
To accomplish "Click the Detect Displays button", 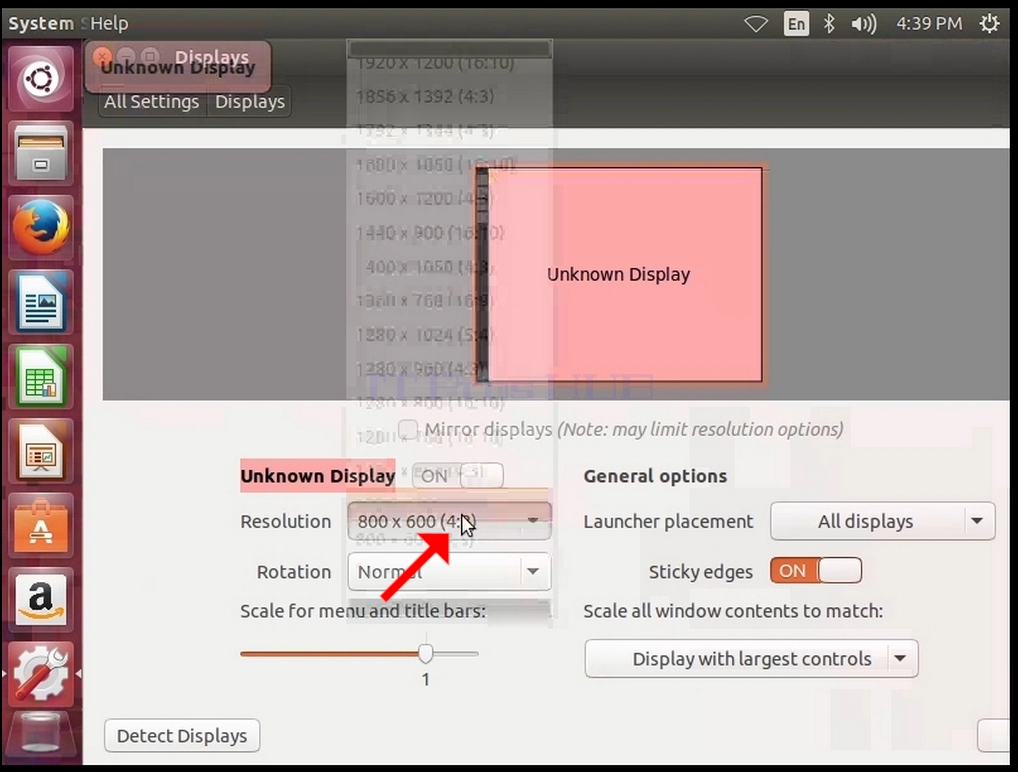I will tap(182, 736).
